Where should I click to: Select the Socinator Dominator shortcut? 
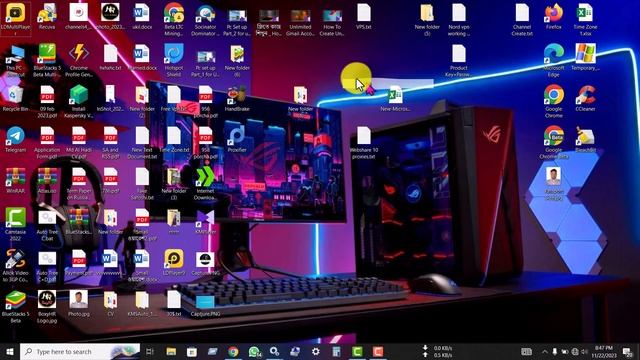[x=205, y=20]
